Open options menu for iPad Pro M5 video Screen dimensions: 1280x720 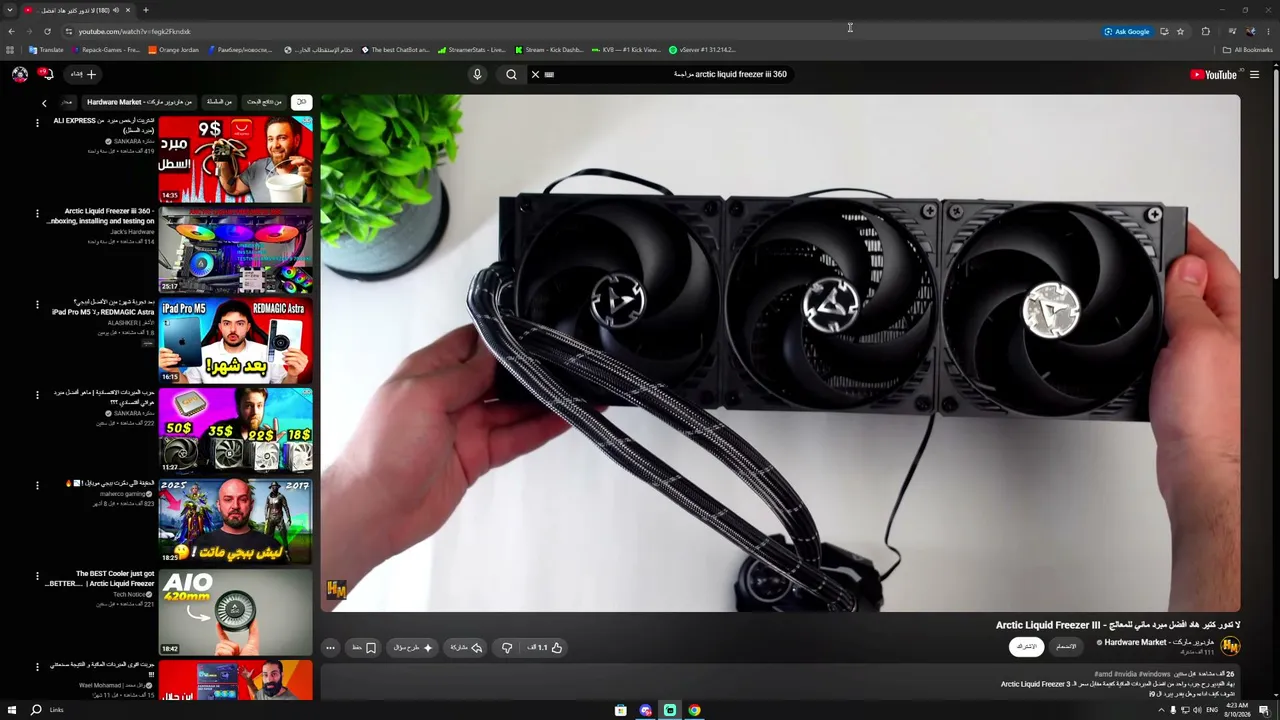point(37,304)
